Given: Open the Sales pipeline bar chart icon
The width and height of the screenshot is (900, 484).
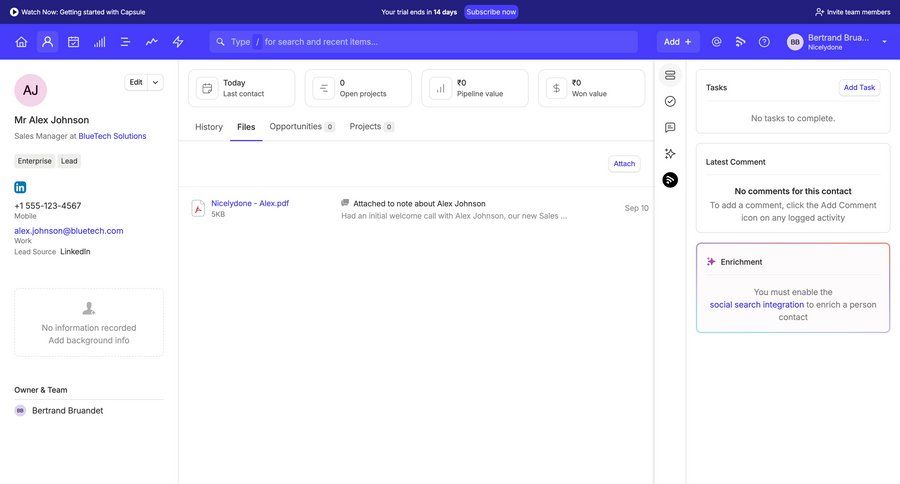Looking at the screenshot, I should [x=100, y=42].
